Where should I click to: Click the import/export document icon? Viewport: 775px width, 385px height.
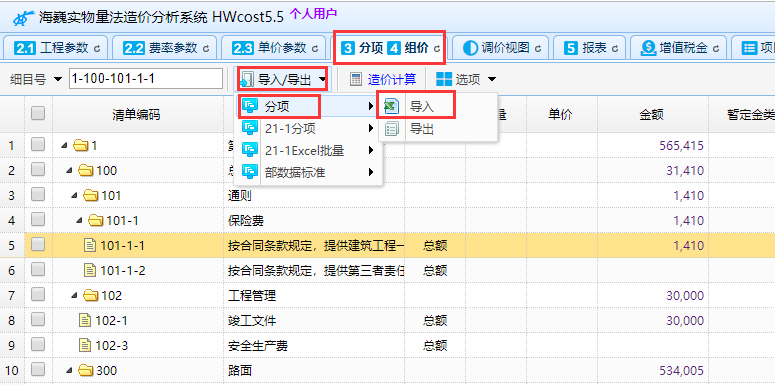[247, 79]
